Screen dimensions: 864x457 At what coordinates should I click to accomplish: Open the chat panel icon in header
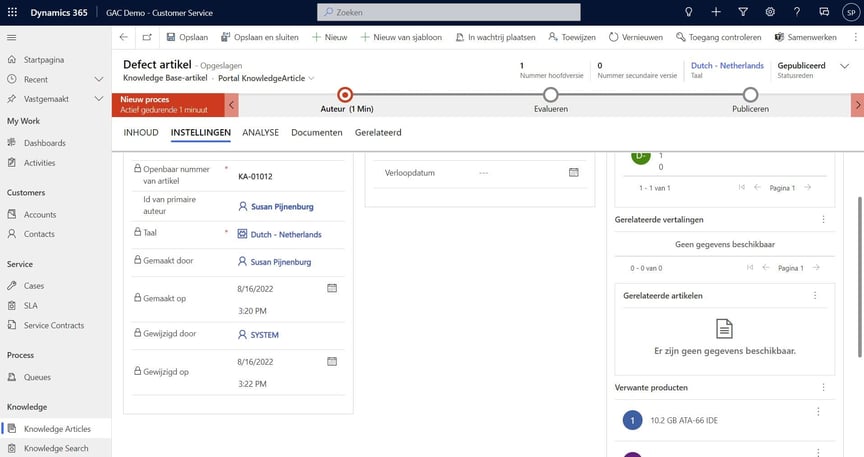[x=824, y=12]
